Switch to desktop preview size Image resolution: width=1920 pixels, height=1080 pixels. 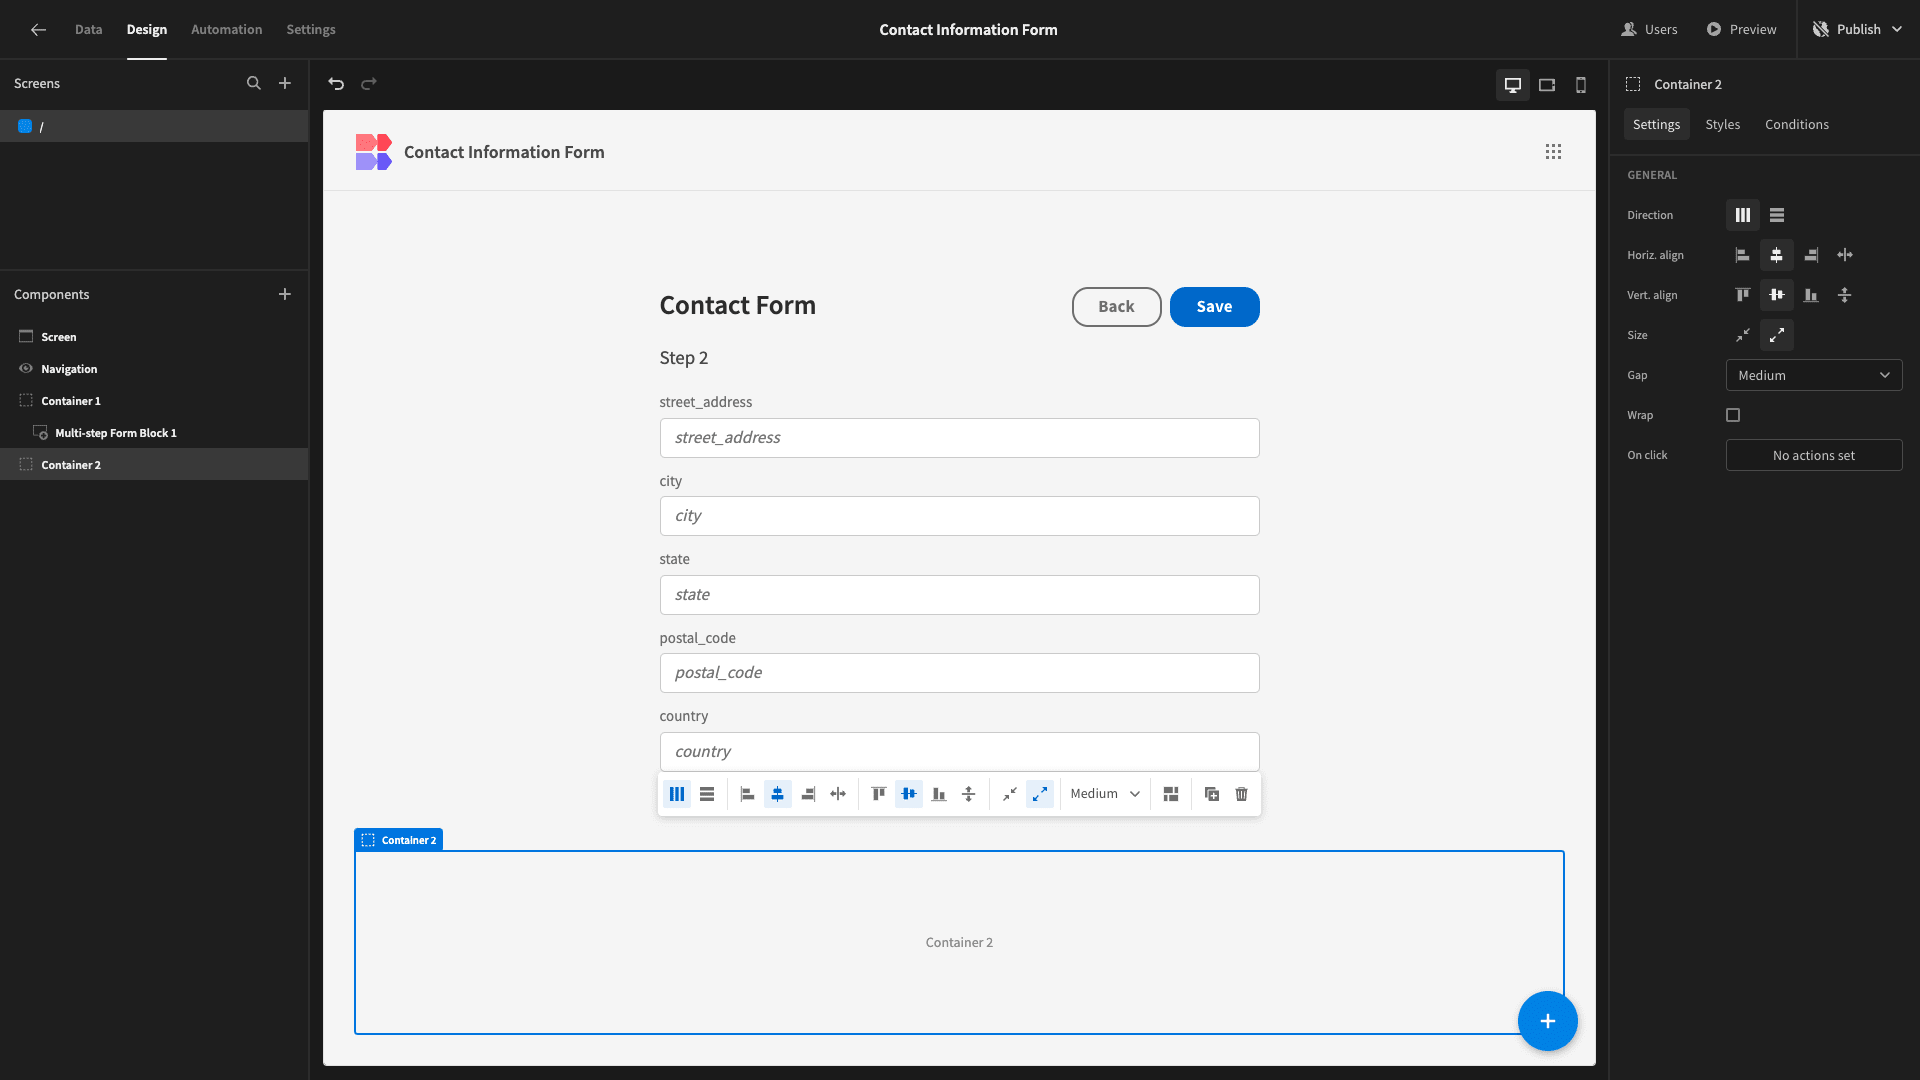click(x=1513, y=85)
